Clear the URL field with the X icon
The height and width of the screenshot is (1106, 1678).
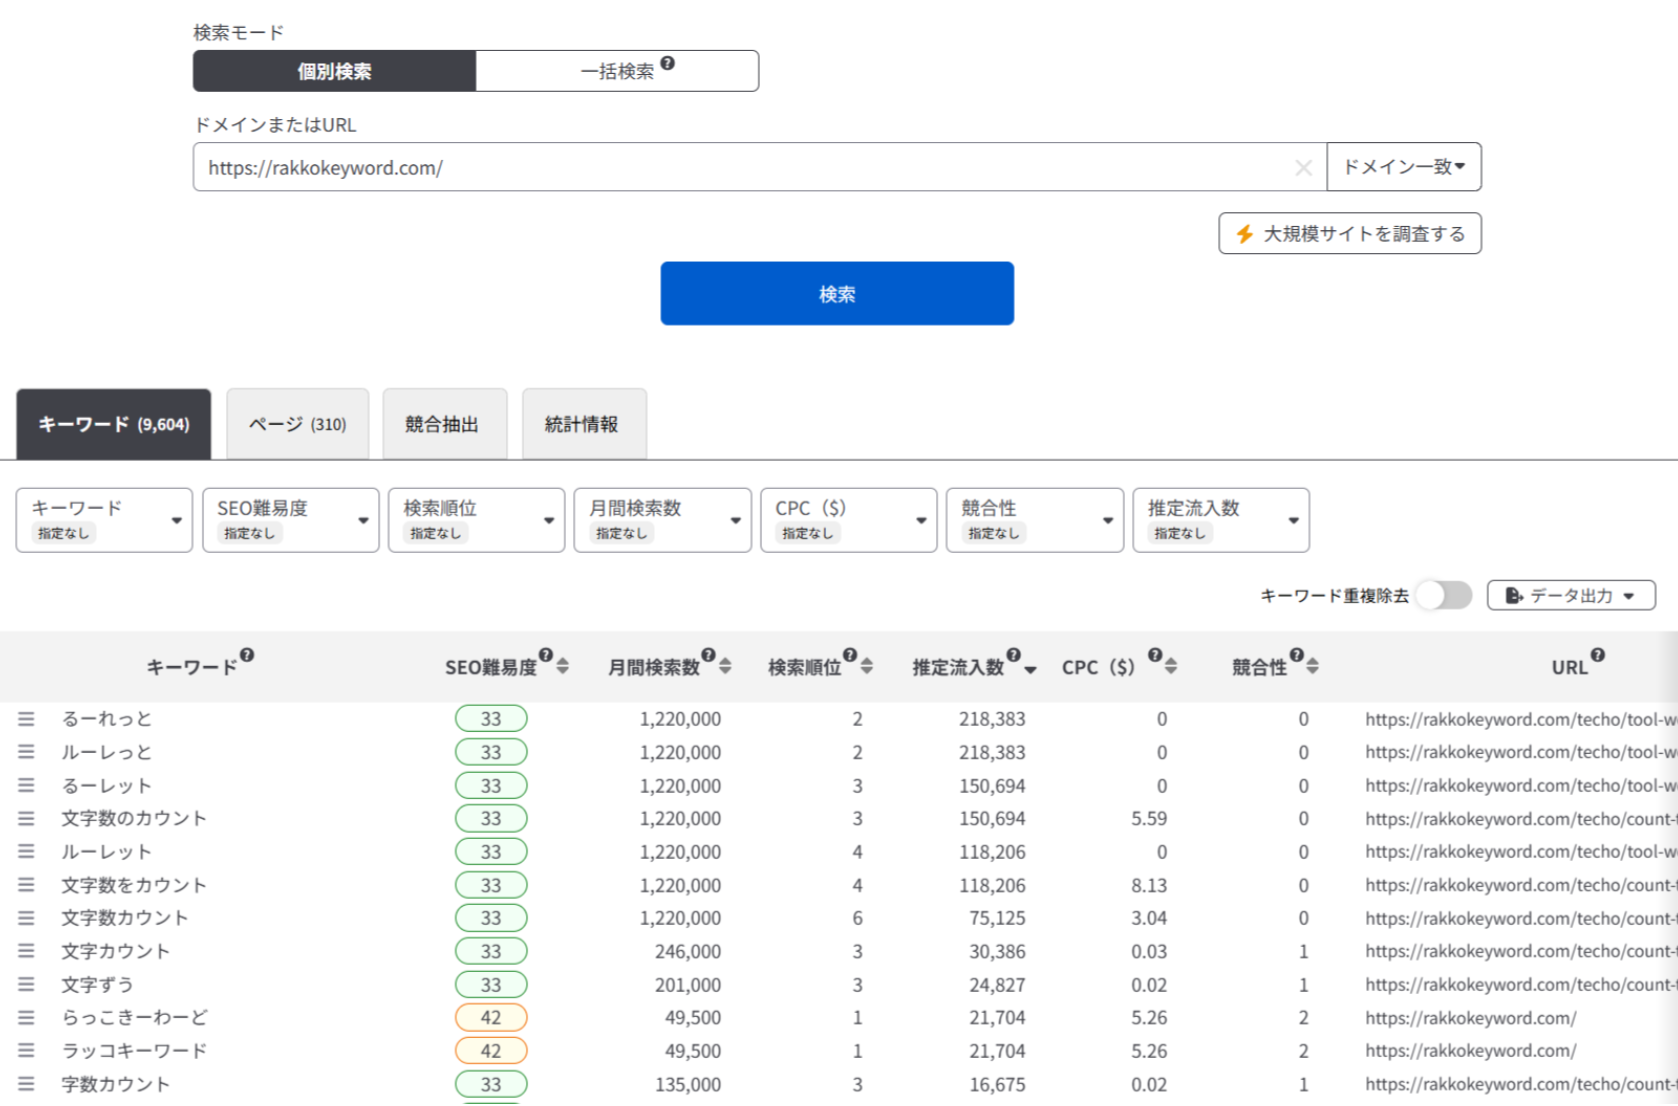coord(1303,168)
